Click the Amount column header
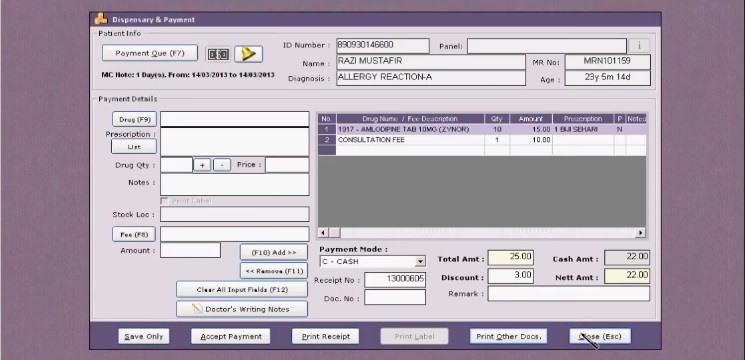The width and height of the screenshot is (745, 360). pyautogui.click(x=531, y=119)
